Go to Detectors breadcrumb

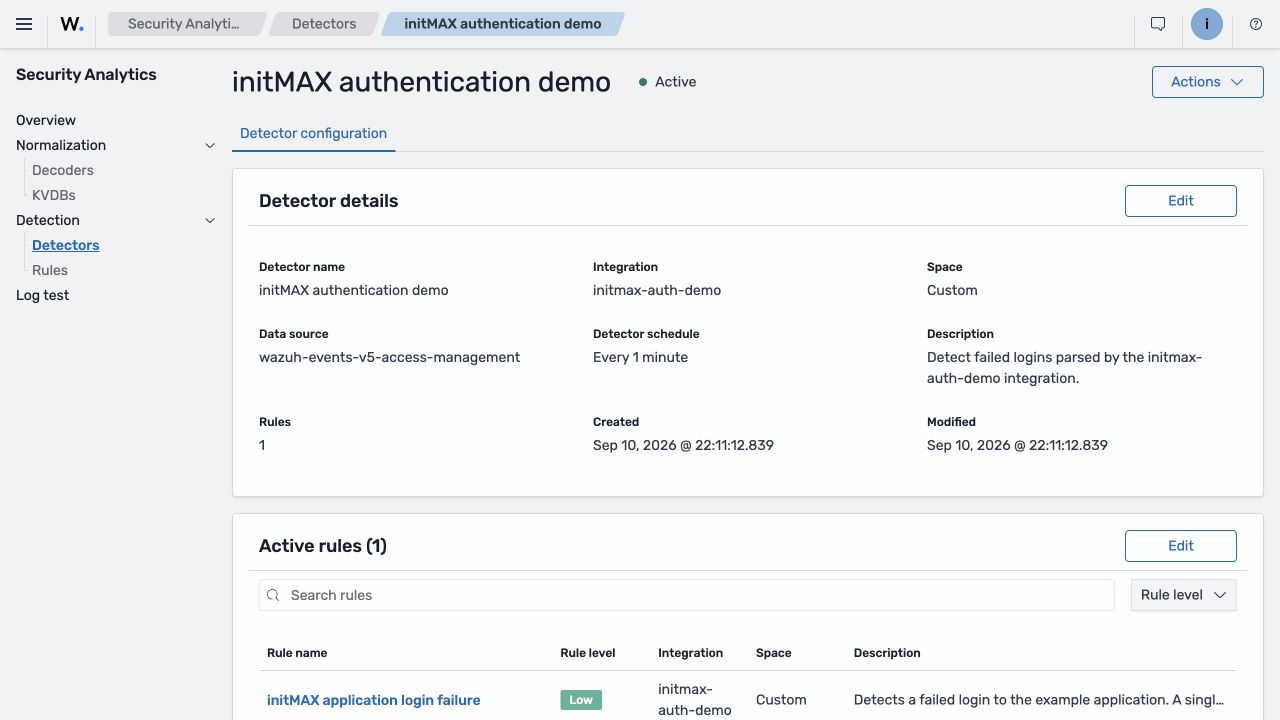coord(324,24)
